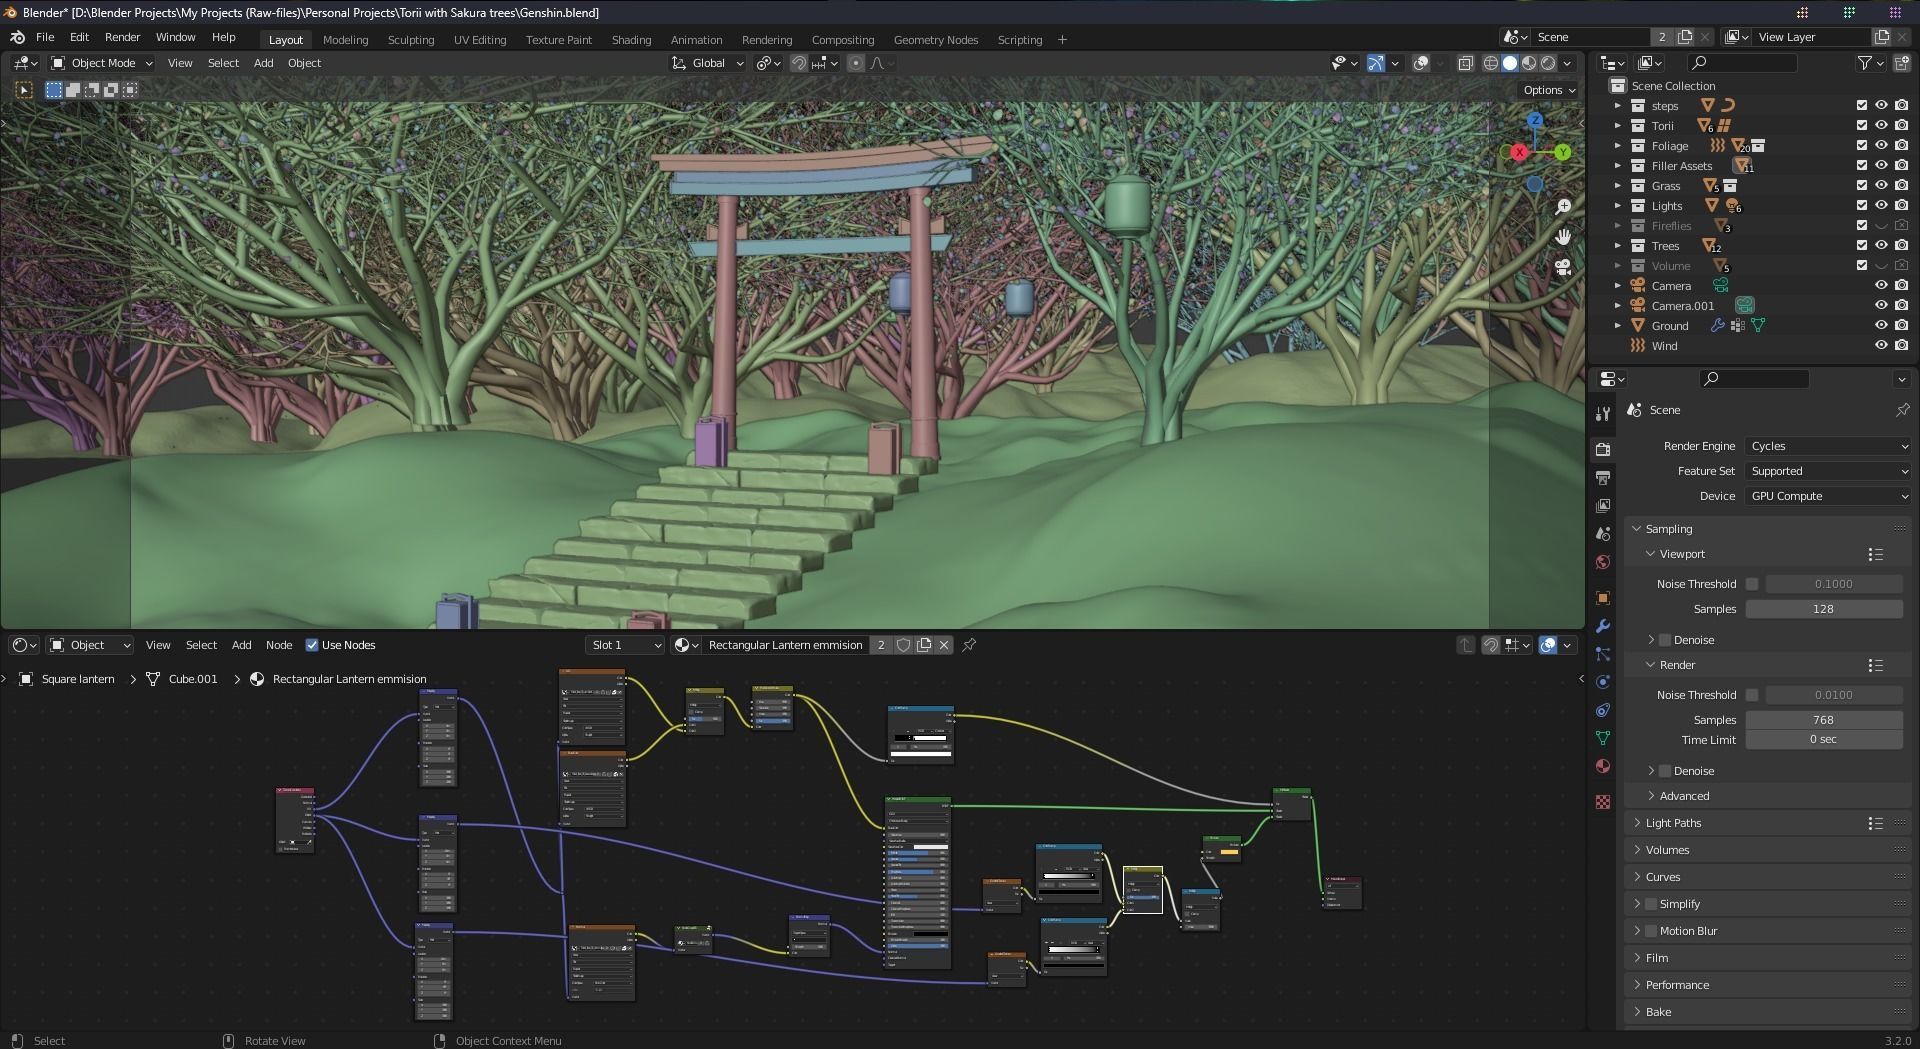1920x1049 pixels.
Task: Toggle the camera view icon in viewport
Action: click(x=1563, y=267)
